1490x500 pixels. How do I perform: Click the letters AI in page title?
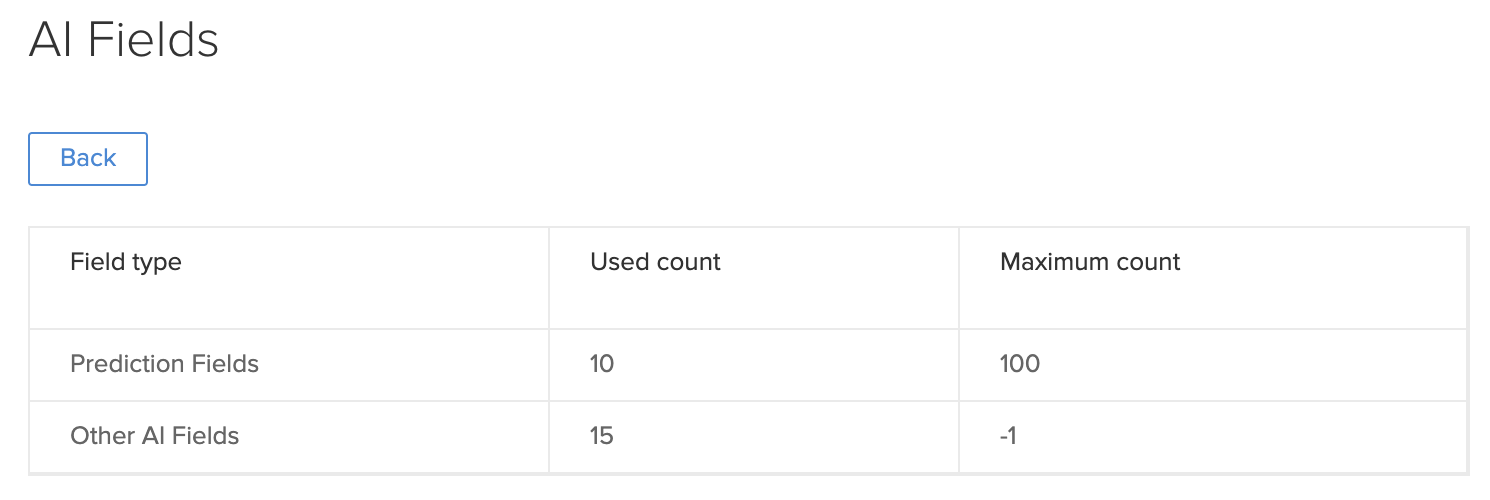point(49,41)
